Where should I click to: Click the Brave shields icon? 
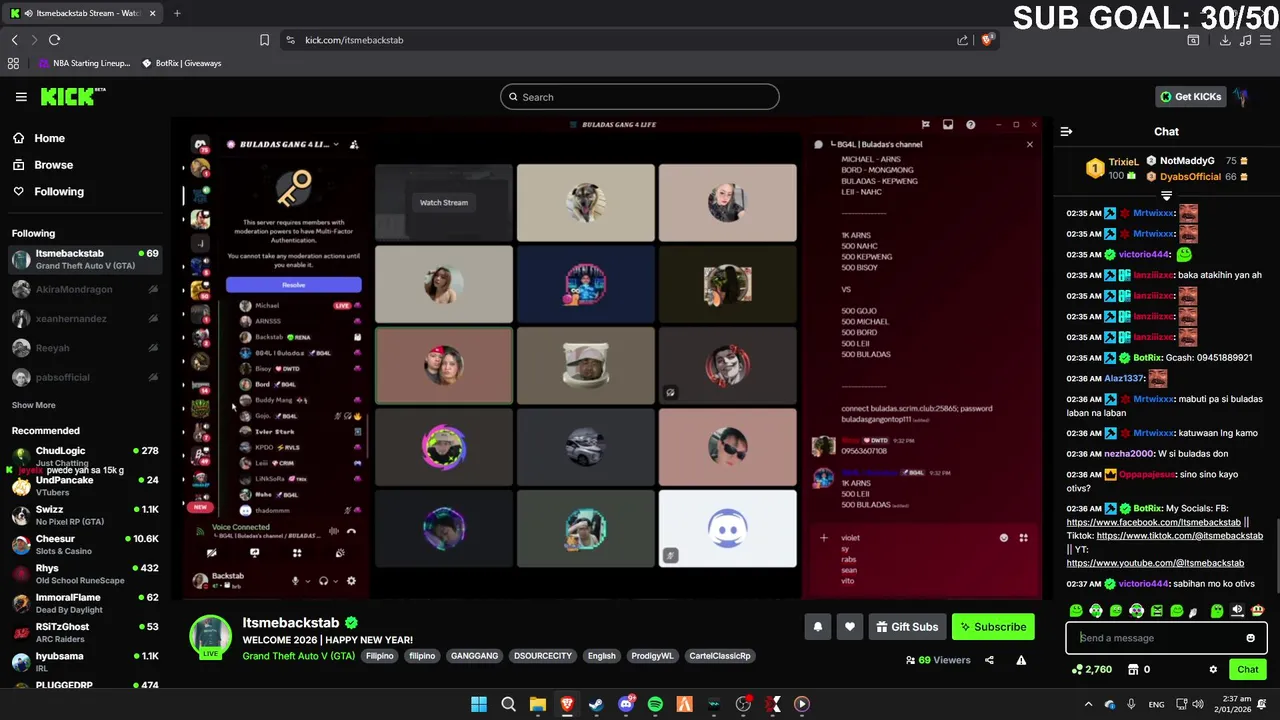(987, 40)
